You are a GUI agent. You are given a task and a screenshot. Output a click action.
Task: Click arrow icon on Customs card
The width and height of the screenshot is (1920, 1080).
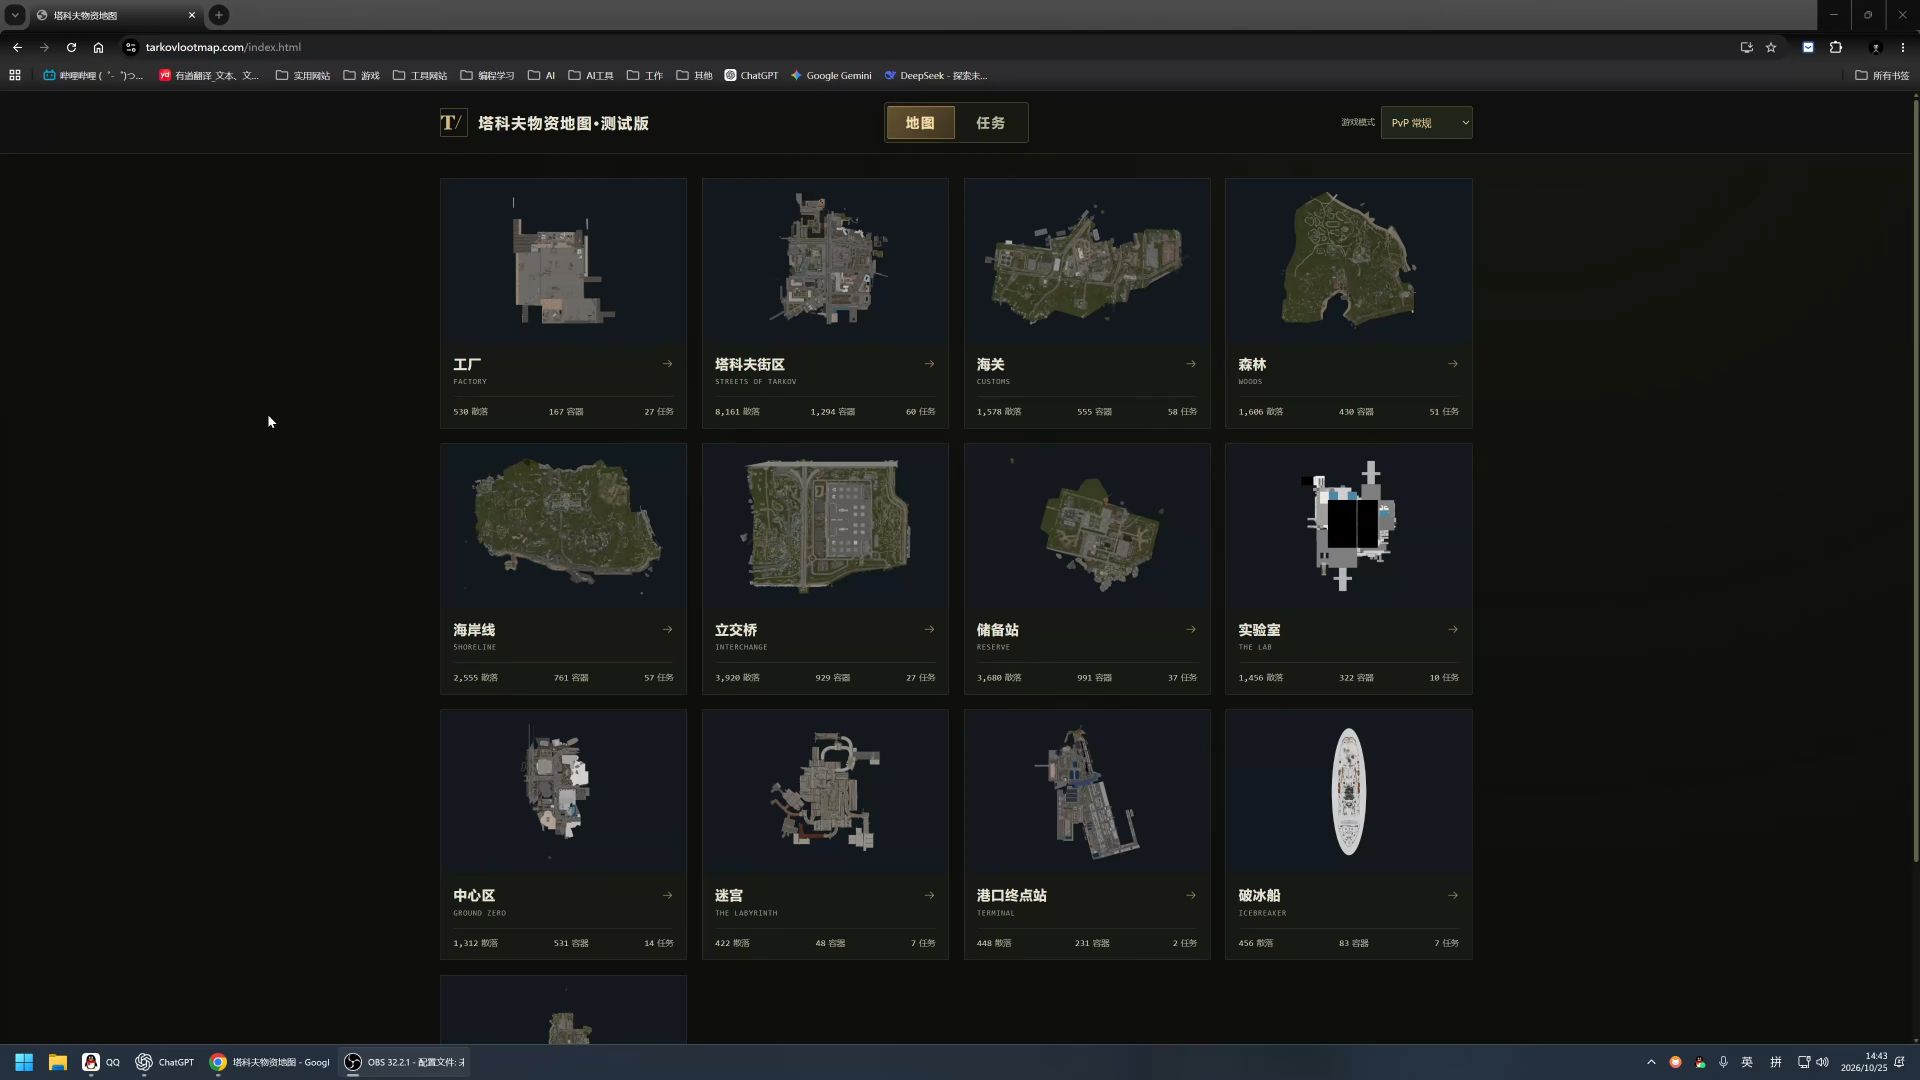coord(1191,364)
